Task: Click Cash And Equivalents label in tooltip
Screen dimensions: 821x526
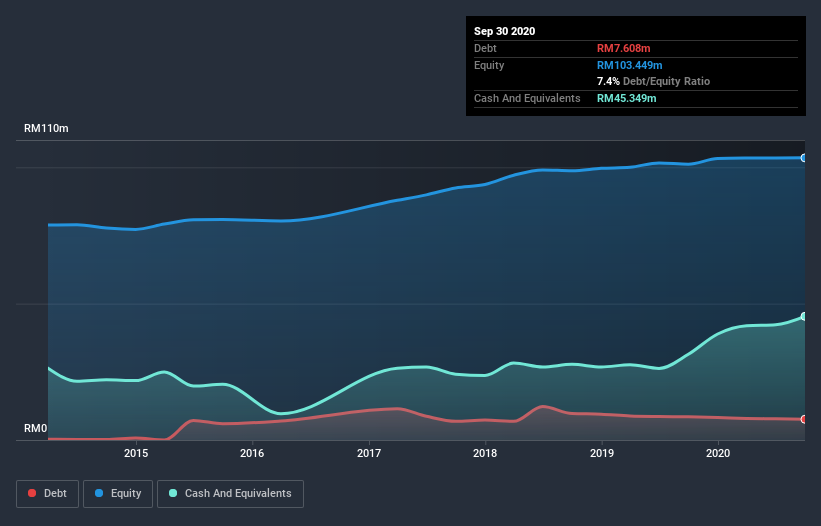Action: click(x=527, y=98)
